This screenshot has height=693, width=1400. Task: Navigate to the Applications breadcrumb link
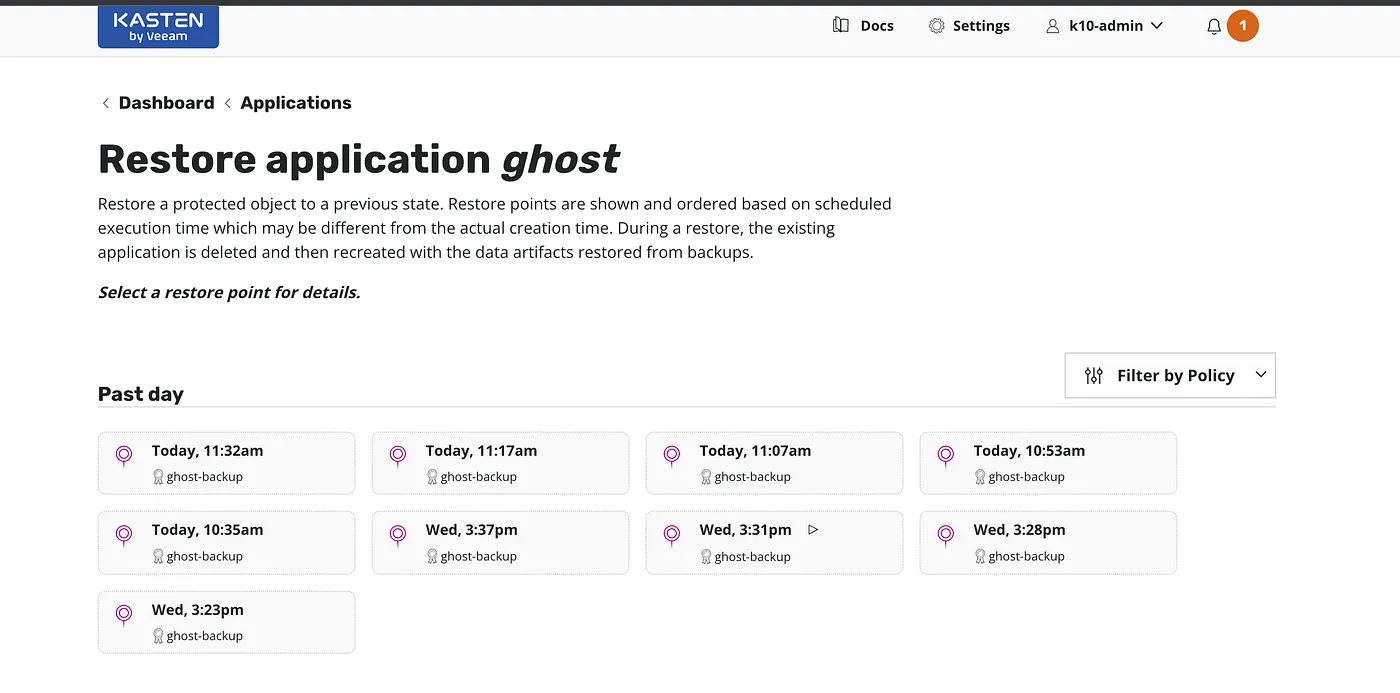[x=296, y=103]
